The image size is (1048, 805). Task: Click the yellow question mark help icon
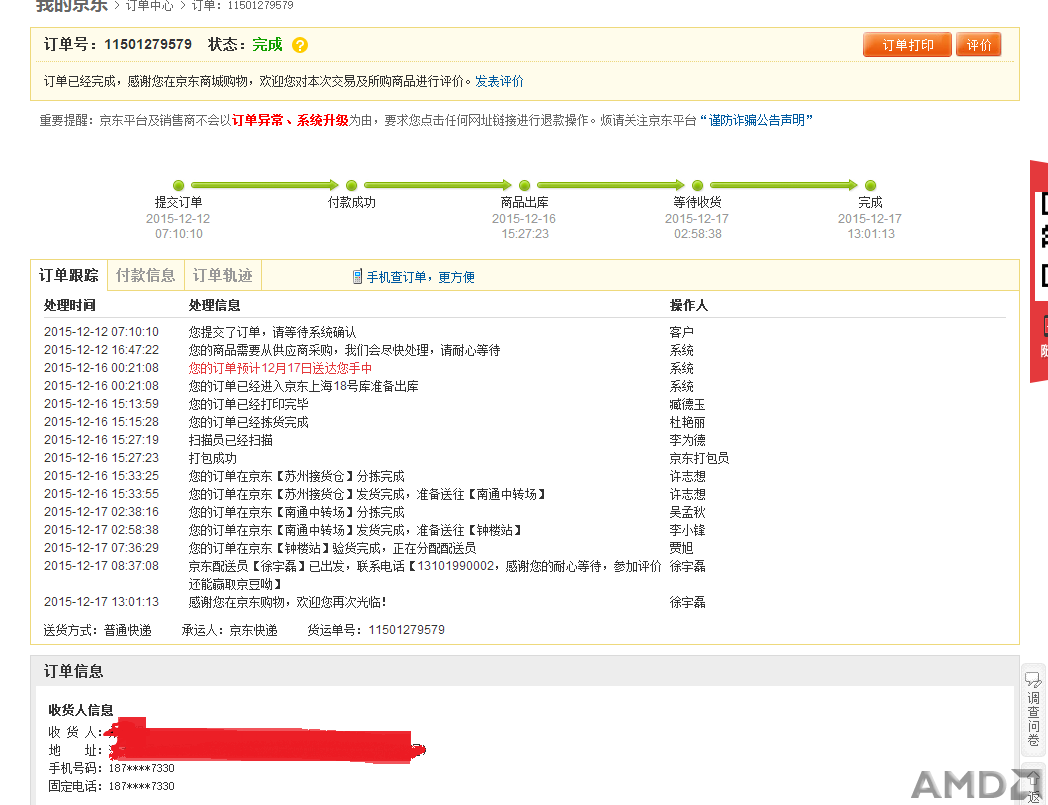tap(300, 45)
